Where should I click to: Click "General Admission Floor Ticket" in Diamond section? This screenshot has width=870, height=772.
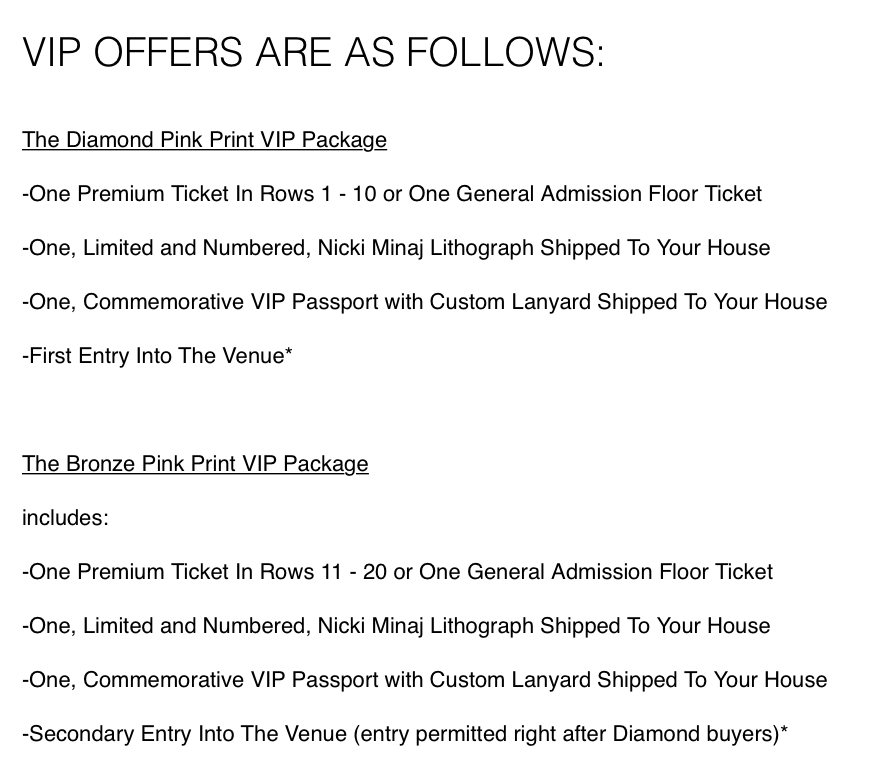609,194
